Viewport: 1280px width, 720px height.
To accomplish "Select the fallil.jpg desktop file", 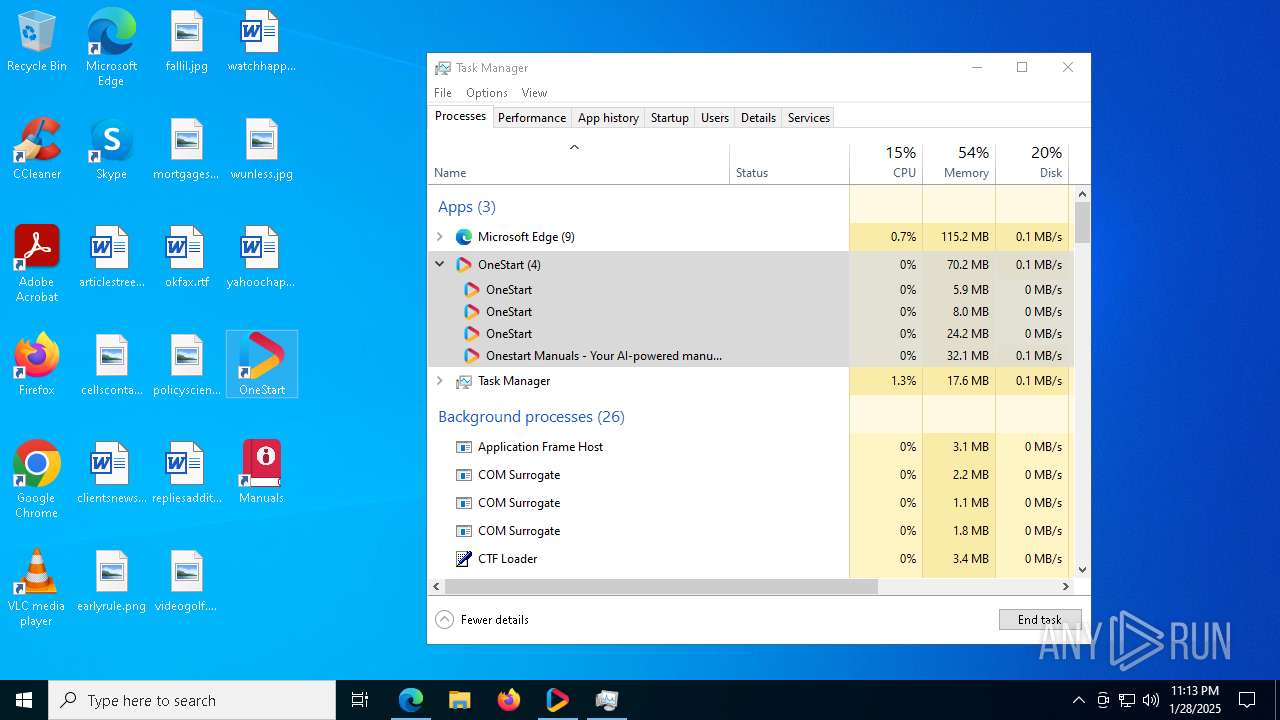I will click(x=186, y=42).
